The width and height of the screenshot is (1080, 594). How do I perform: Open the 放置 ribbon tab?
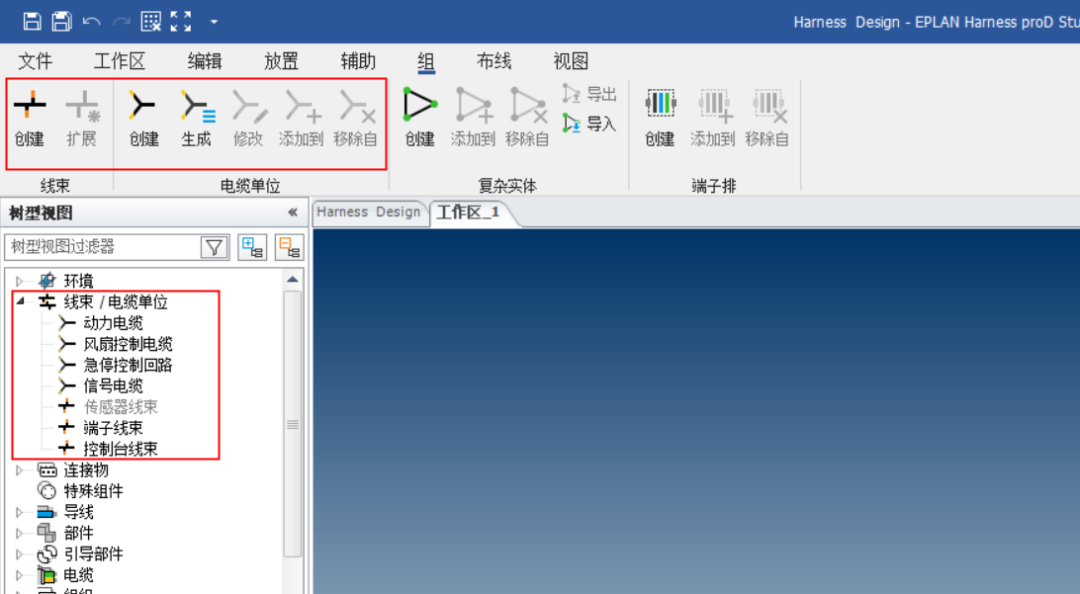tap(282, 61)
